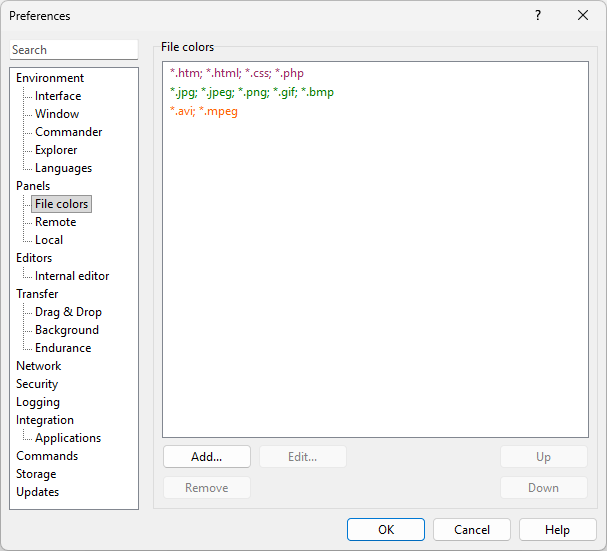Go to Commander settings page
Viewport: 607px width, 551px height.
pos(68,132)
